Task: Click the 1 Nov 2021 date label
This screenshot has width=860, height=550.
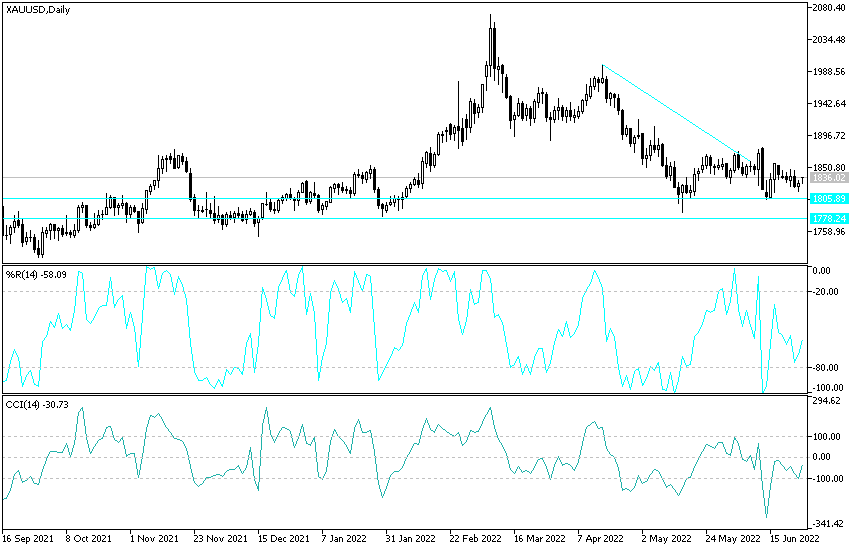Action: point(154,538)
